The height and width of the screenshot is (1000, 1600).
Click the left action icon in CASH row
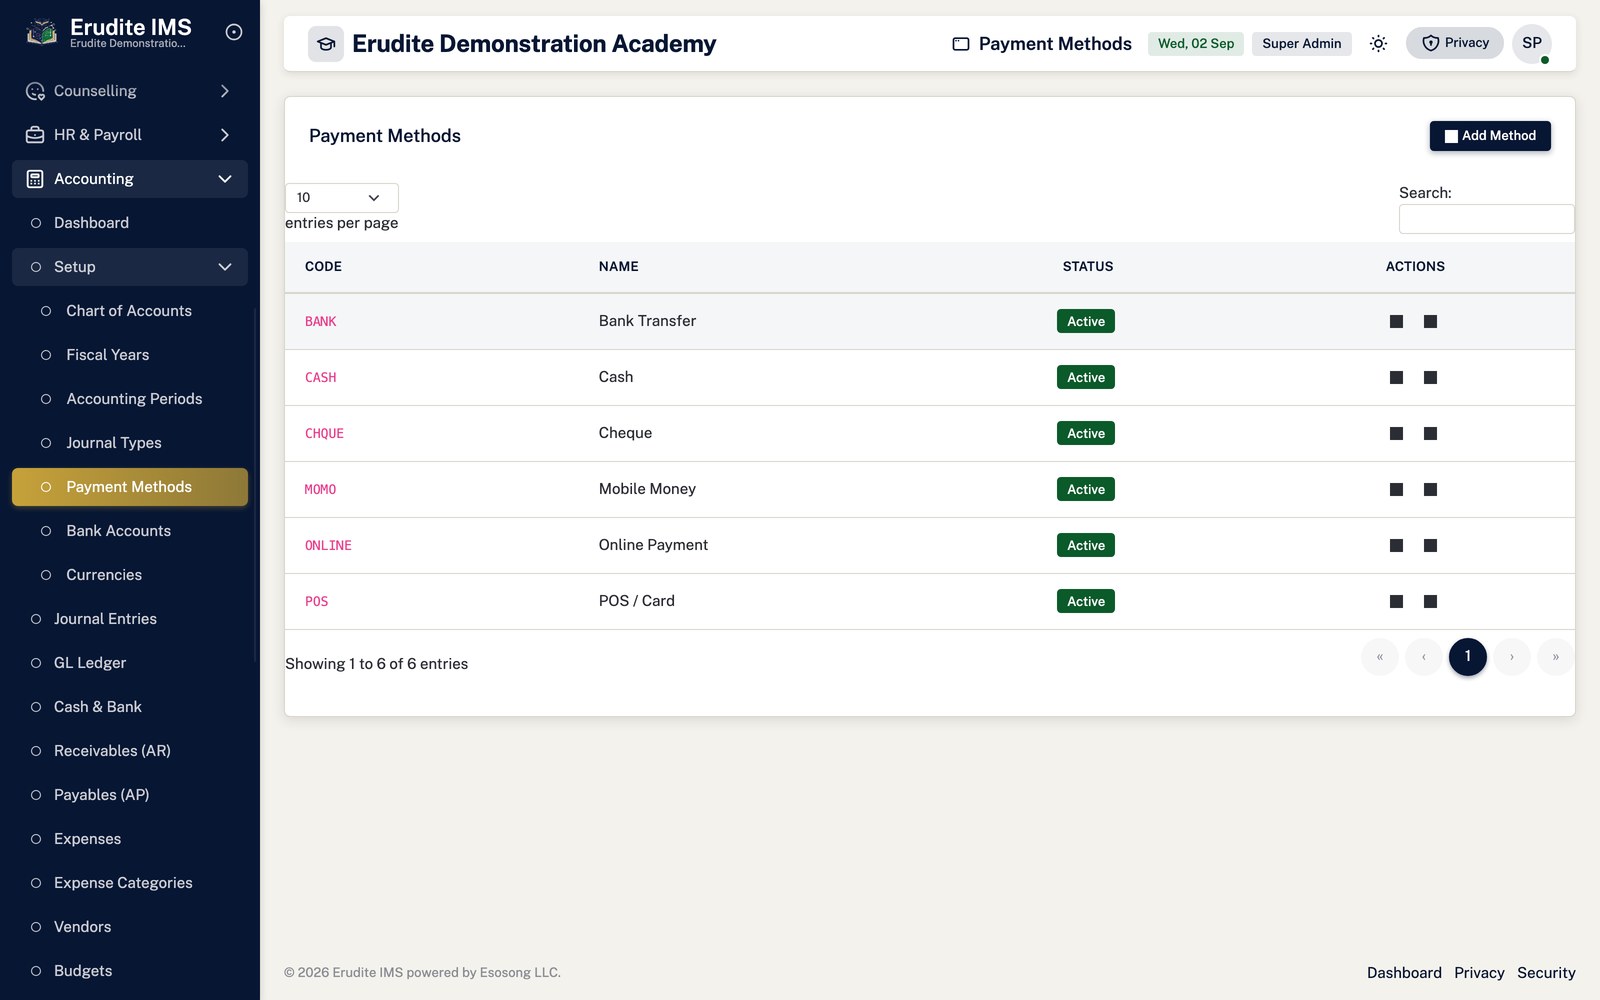(1396, 377)
